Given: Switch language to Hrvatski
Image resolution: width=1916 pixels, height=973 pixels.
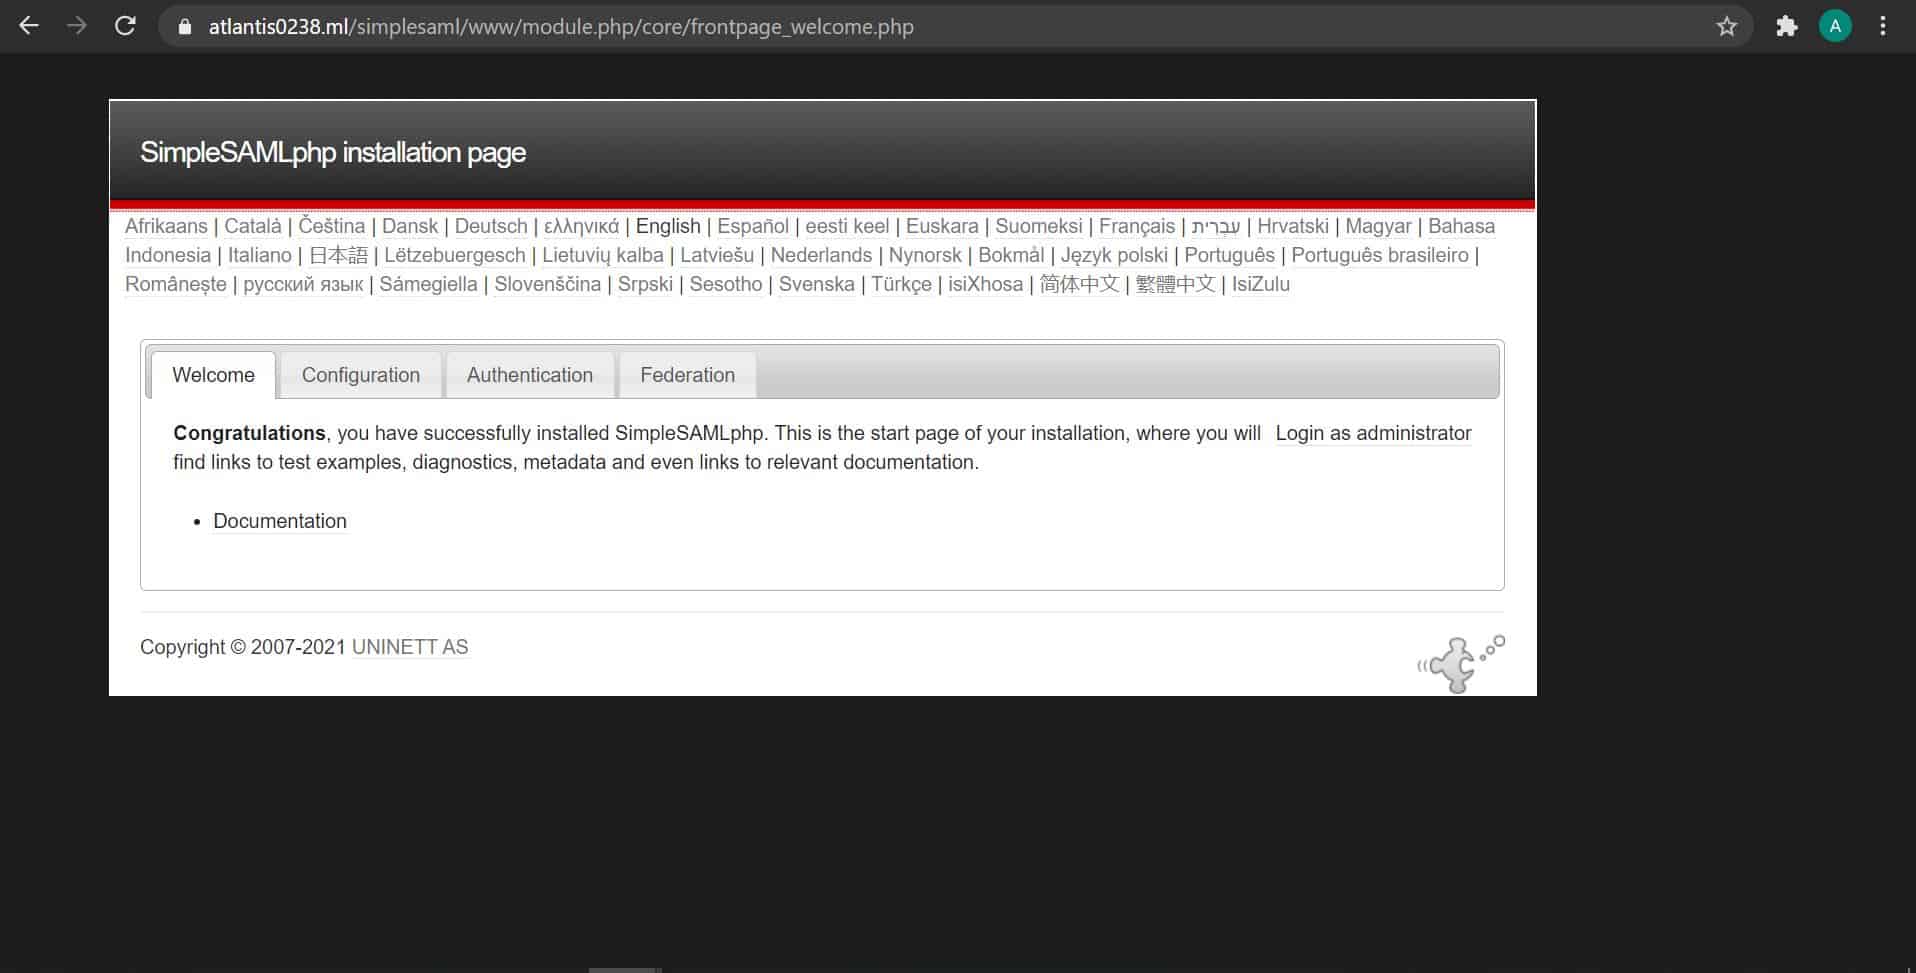Looking at the screenshot, I should (x=1293, y=226).
